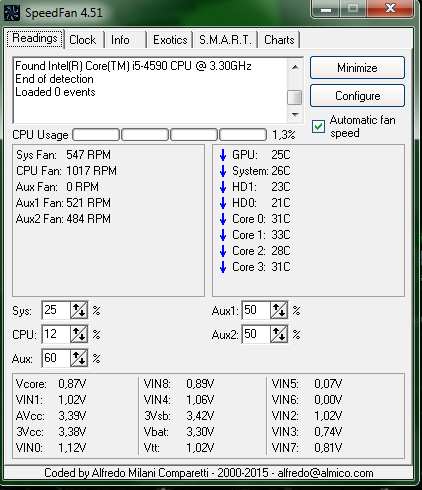Click the Sys fan speed spinner arrows

79,310
